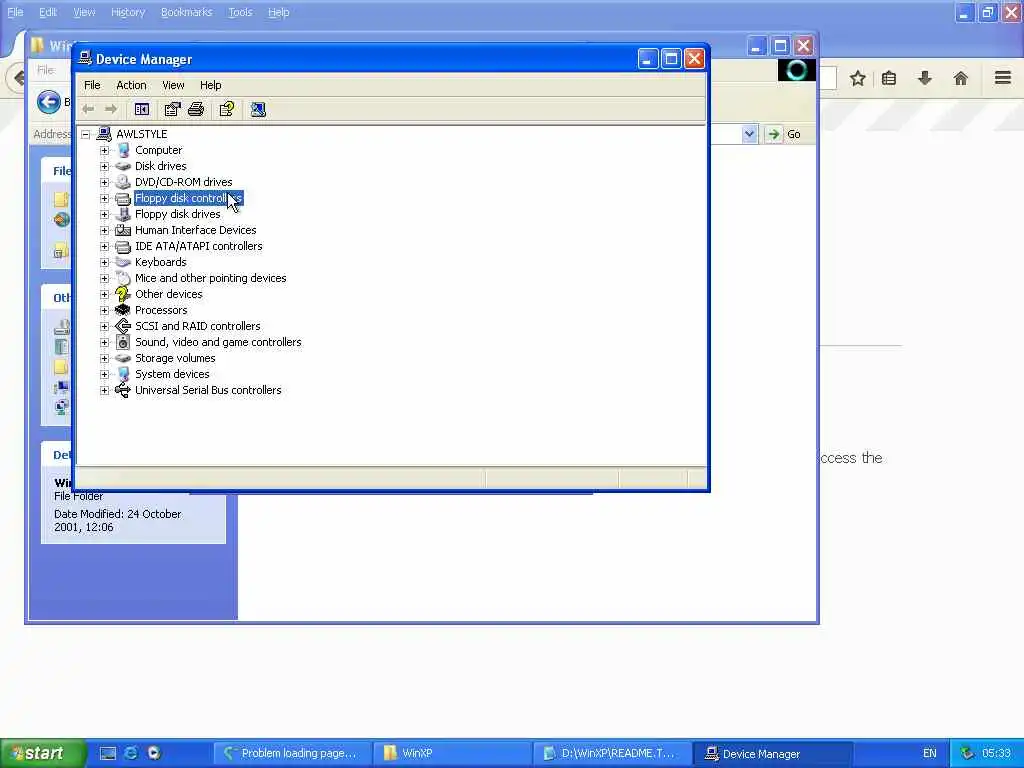Click the Processors chip icon
The width and height of the screenshot is (1024, 768).
[x=123, y=310]
